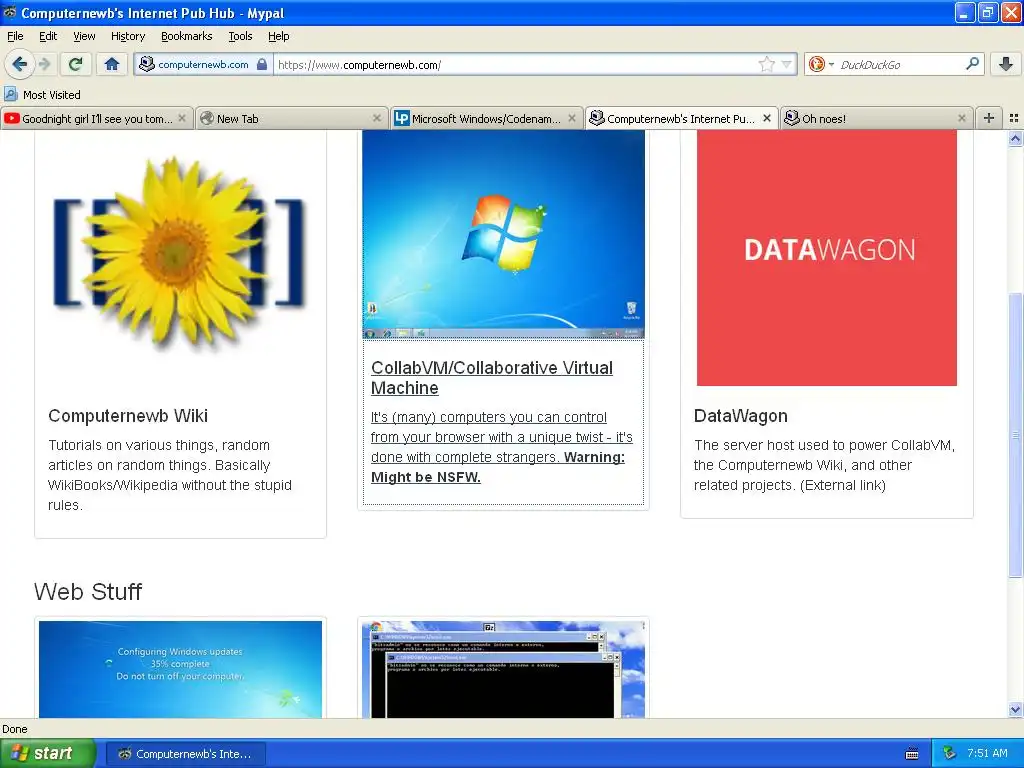Open a new tab with plus button
Viewport: 1024px width, 768px height.
coord(989,118)
